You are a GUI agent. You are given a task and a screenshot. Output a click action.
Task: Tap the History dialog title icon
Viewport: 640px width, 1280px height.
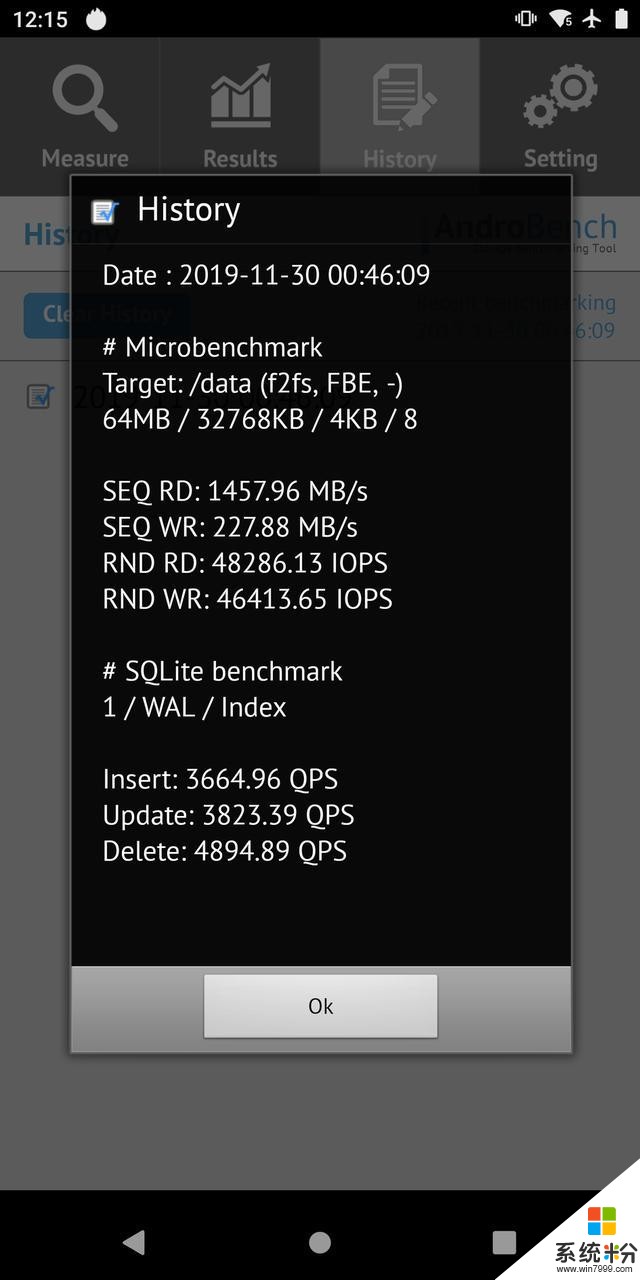tap(105, 211)
